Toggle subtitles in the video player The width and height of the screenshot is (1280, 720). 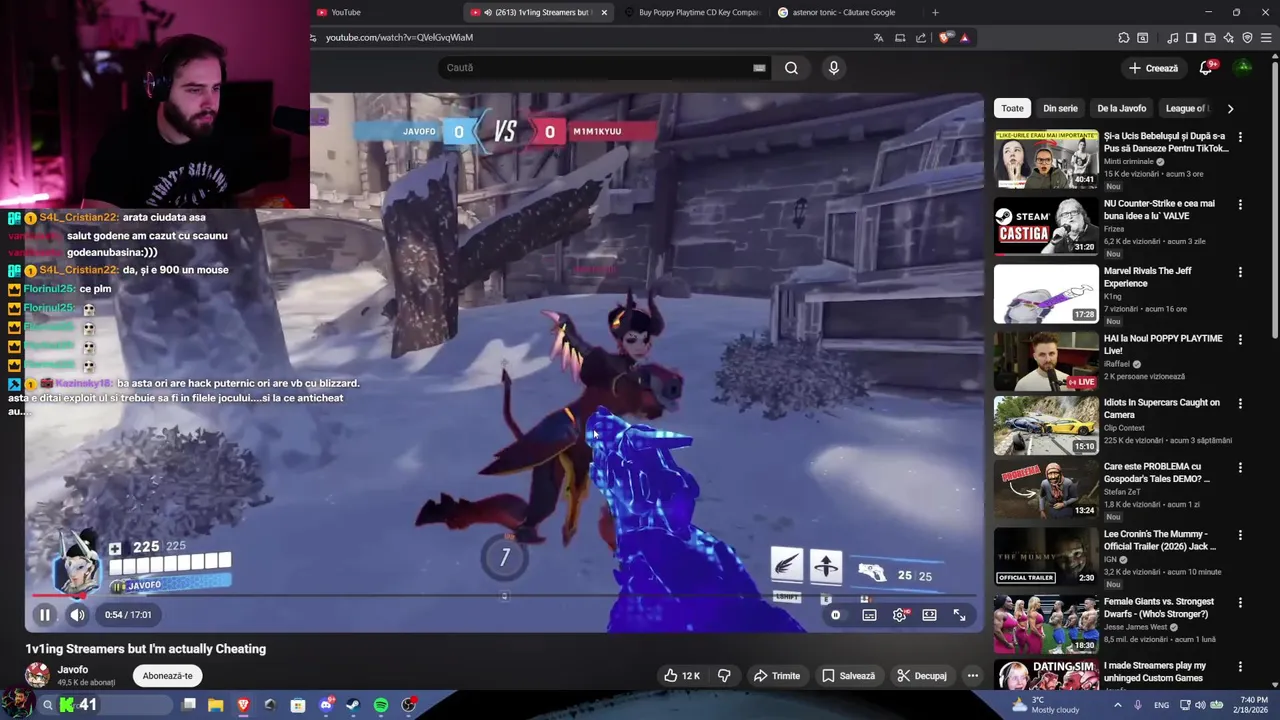coord(869,615)
